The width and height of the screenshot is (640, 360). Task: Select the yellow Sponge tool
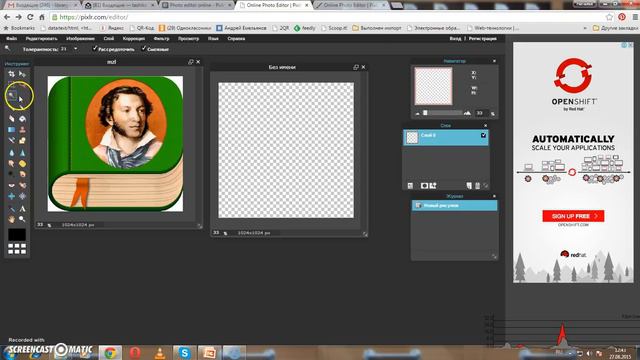pos(22,163)
